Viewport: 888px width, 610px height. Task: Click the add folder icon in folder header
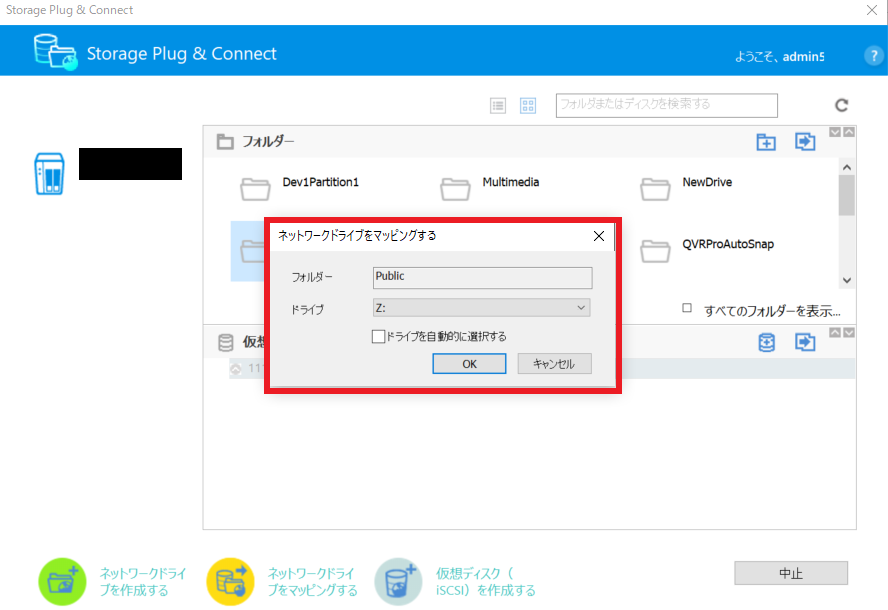point(766,142)
